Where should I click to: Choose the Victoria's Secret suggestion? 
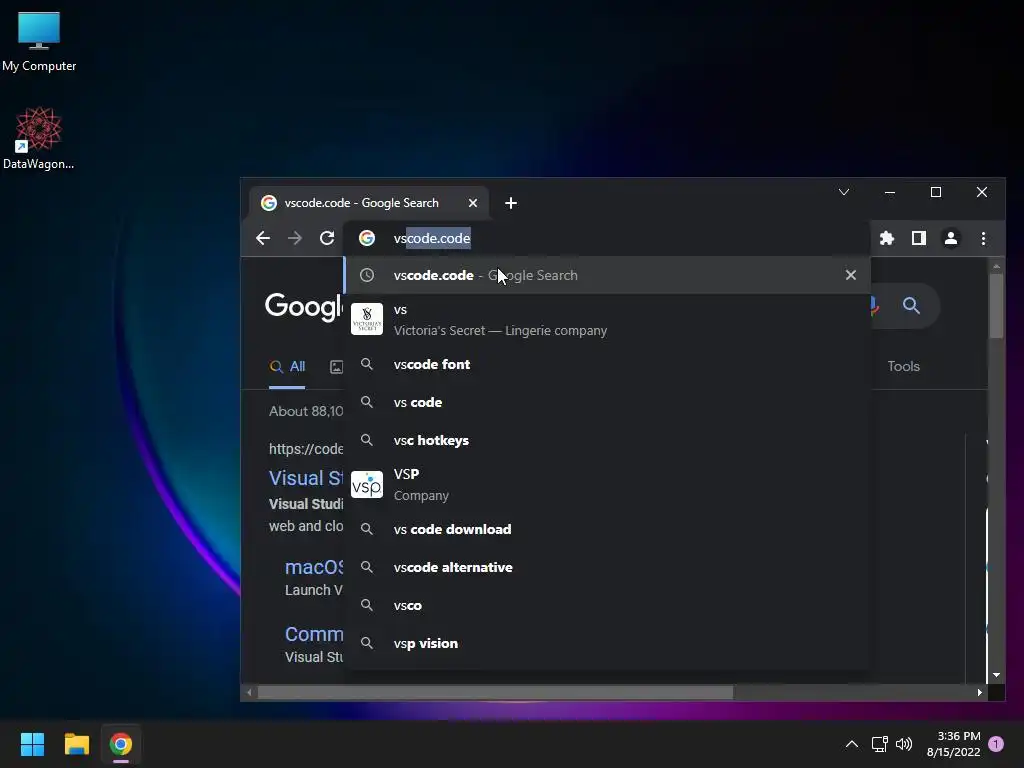click(607, 319)
